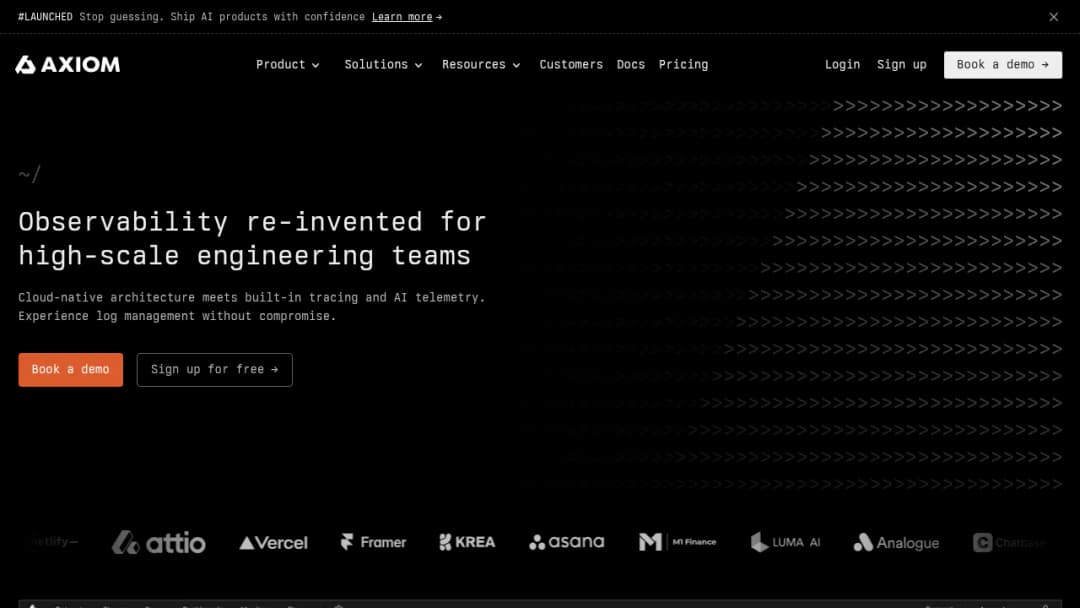Expand the Resources dropdown menu
The height and width of the screenshot is (608, 1080).
[x=481, y=65]
